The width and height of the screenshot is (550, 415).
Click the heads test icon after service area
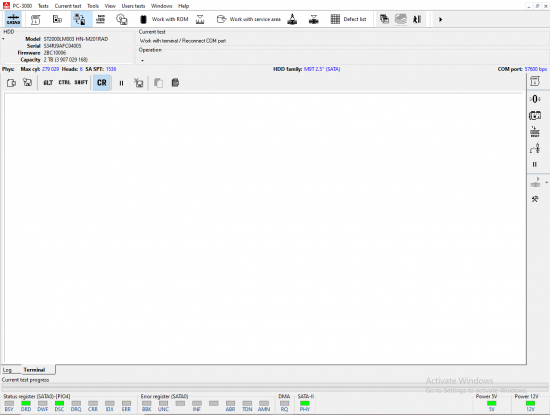pos(292,19)
